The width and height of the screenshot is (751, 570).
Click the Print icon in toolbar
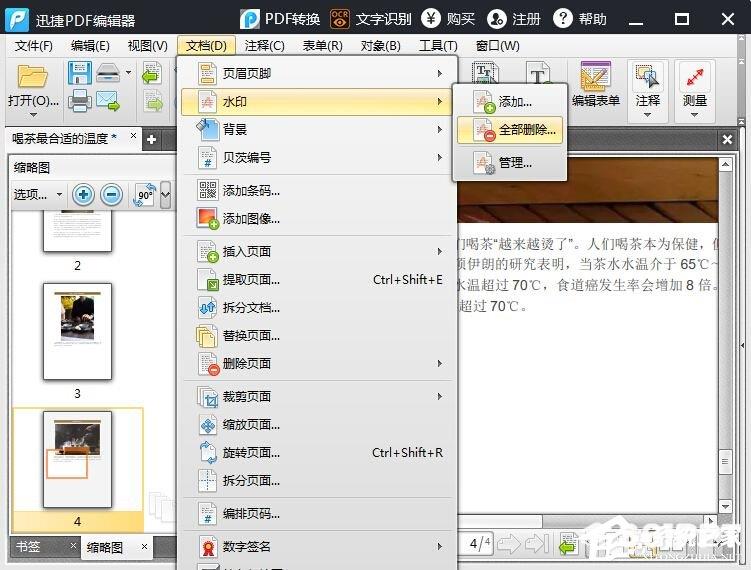tap(80, 101)
